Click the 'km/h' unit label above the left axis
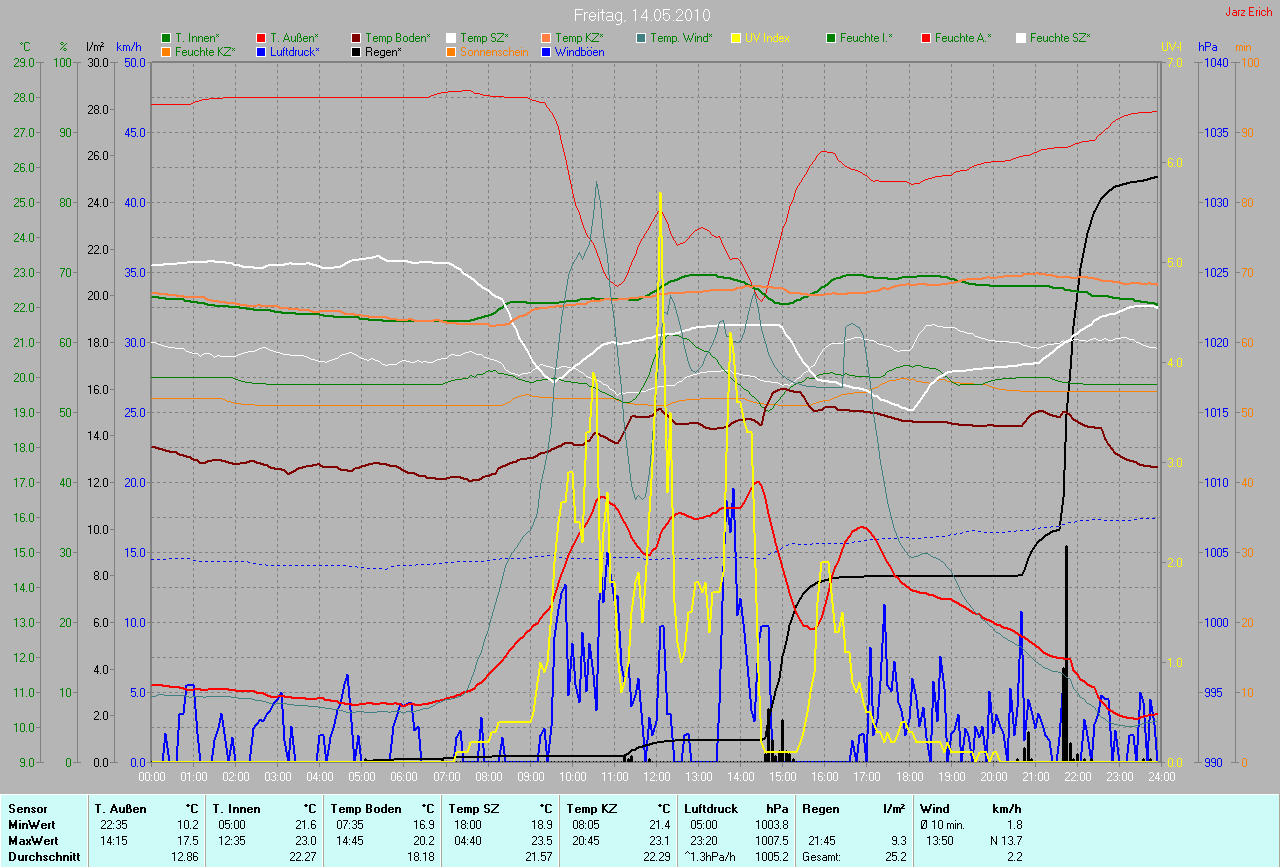Viewport: 1280px width, 867px height. pos(129,47)
